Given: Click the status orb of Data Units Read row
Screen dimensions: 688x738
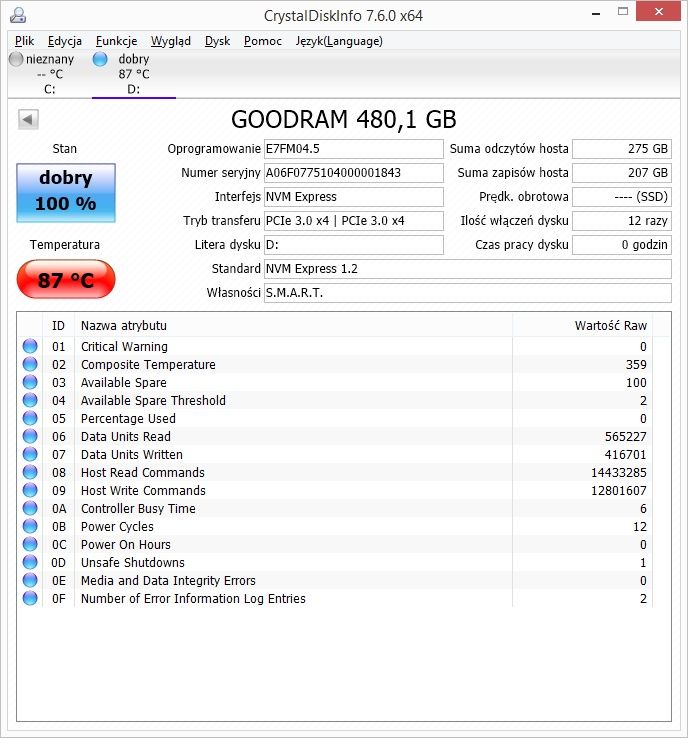Looking at the screenshot, I should [30, 436].
